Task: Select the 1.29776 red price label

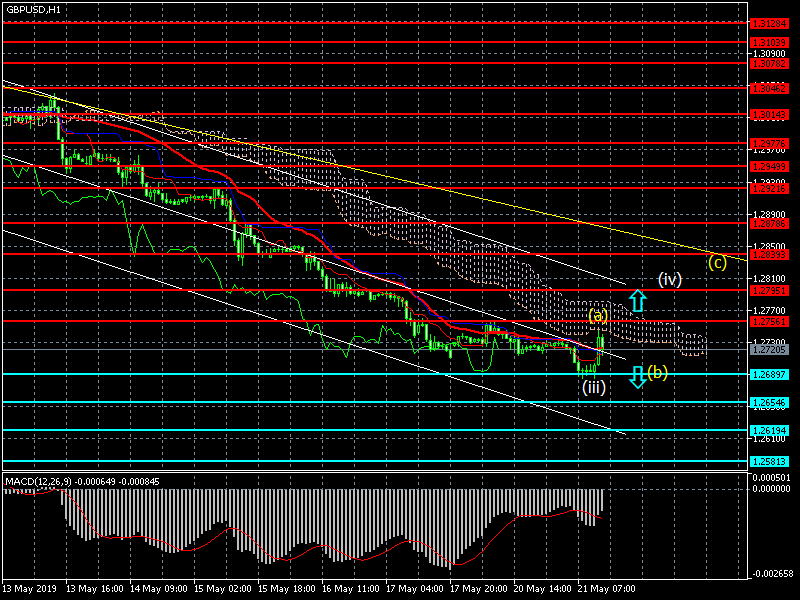Action: (x=769, y=144)
